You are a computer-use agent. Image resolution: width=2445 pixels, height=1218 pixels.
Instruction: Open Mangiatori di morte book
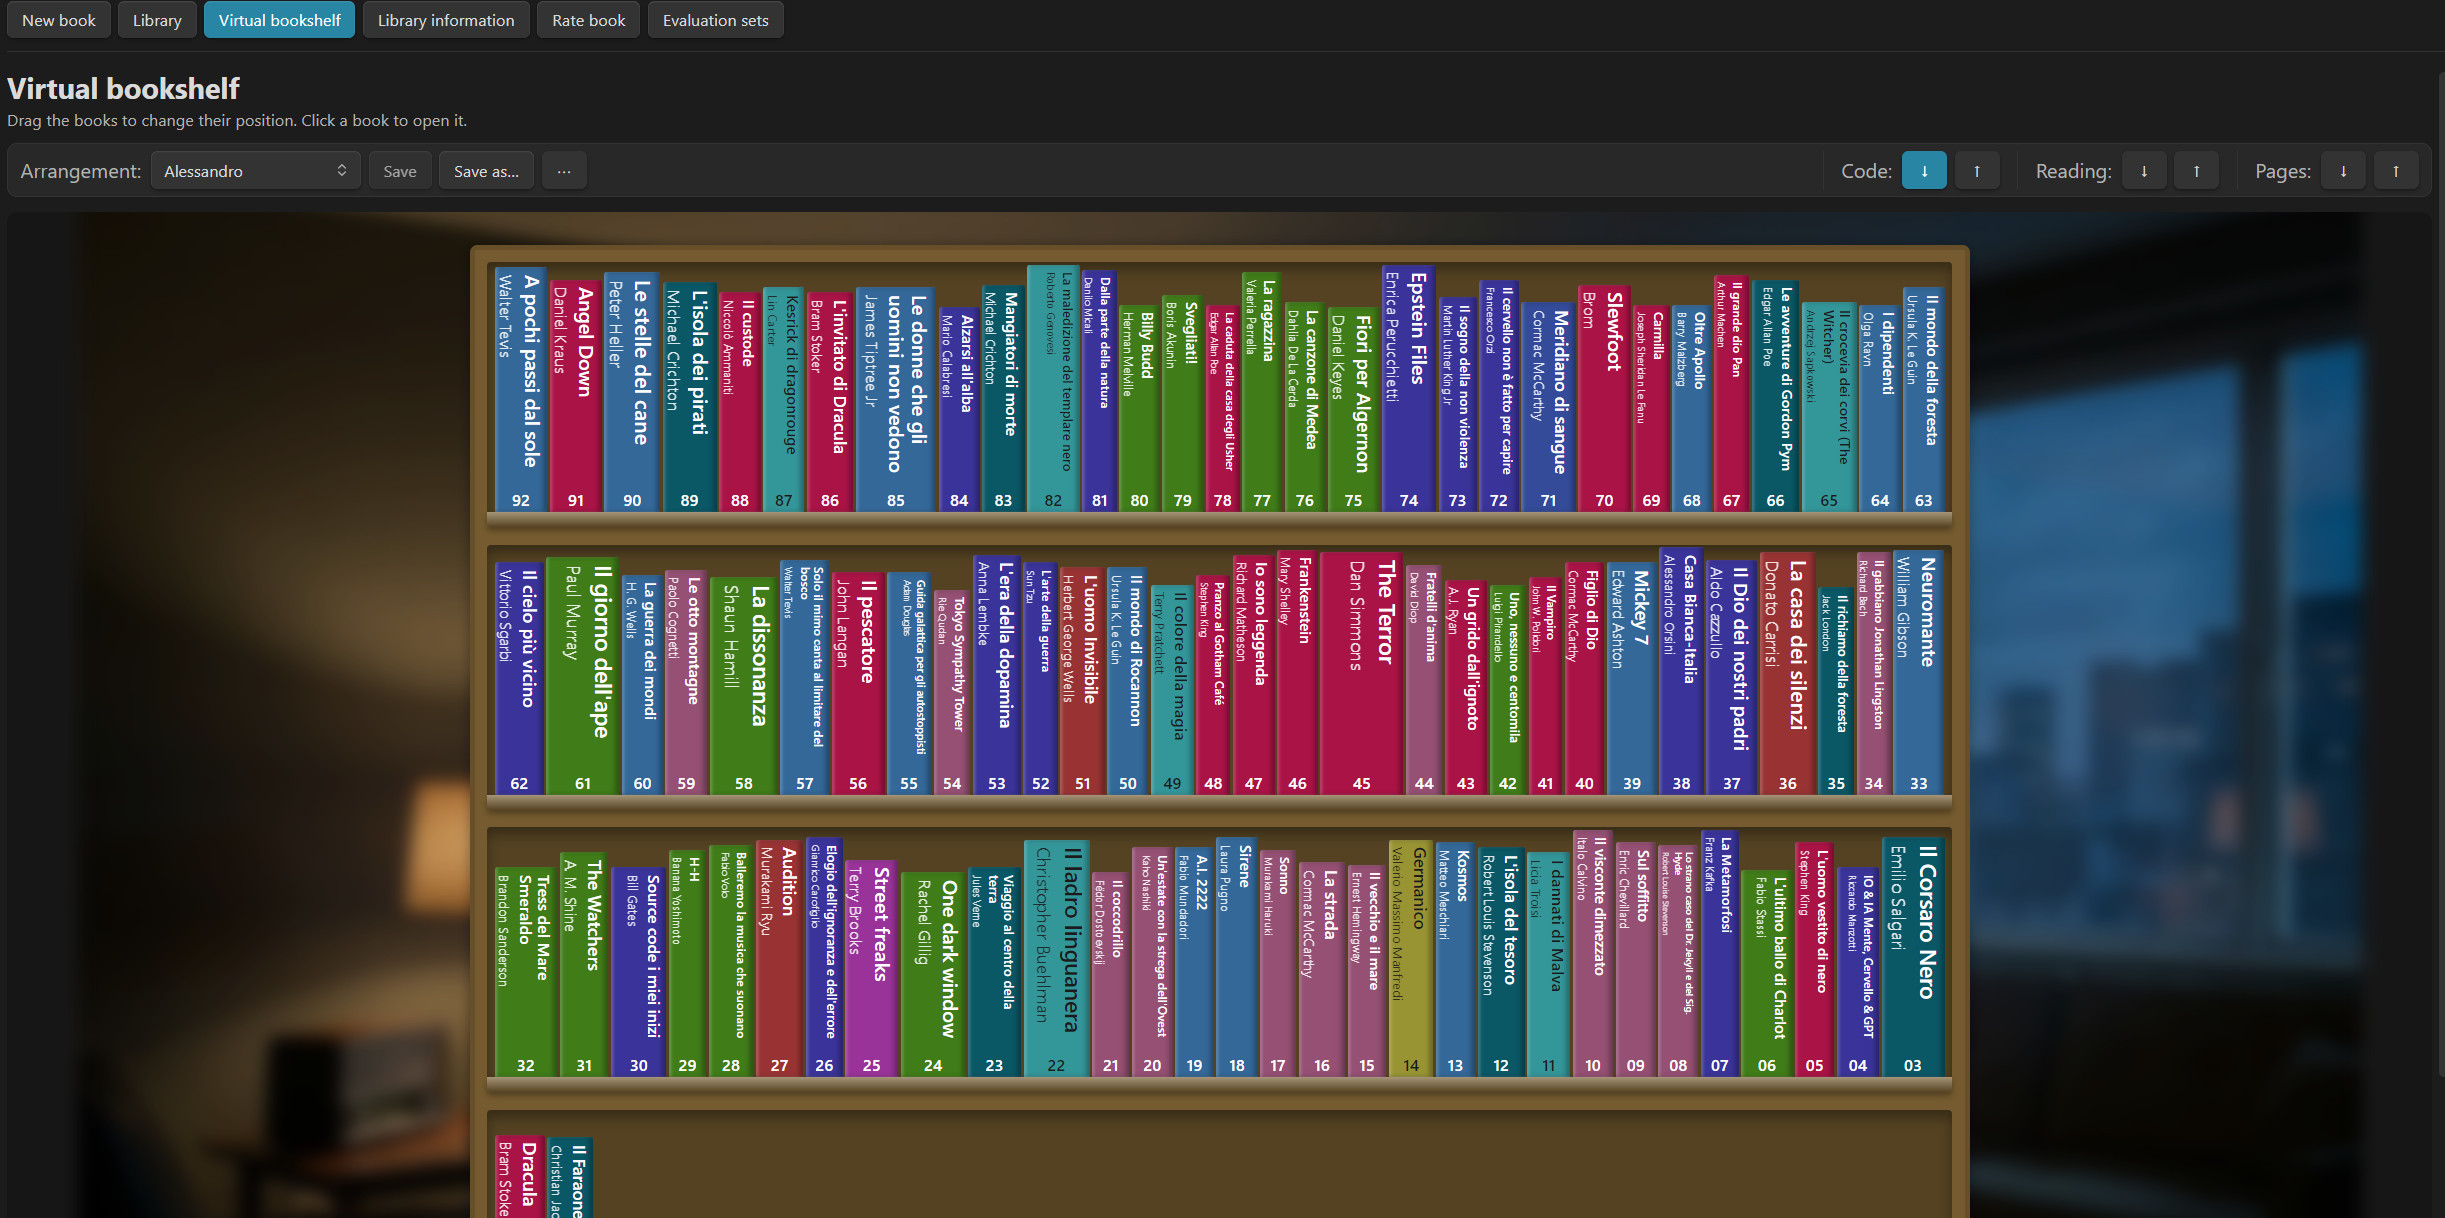click(x=1003, y=399)
